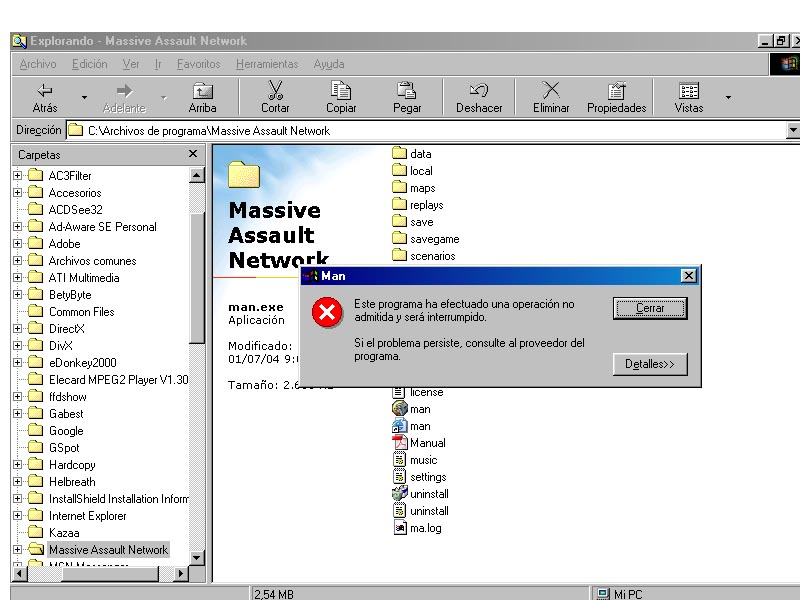Screen dimensions: 800x600
Task: Select the savegame folder
Action: 426,239
